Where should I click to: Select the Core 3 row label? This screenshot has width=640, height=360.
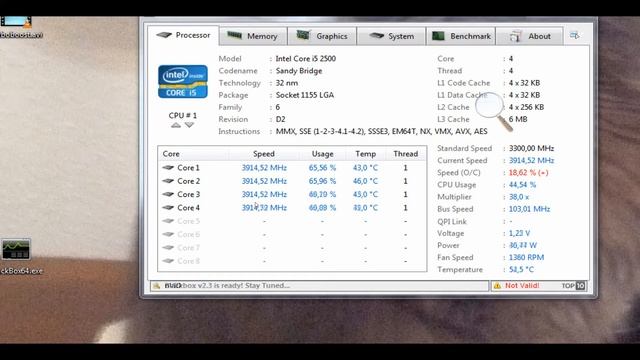(x=188, y=194)
